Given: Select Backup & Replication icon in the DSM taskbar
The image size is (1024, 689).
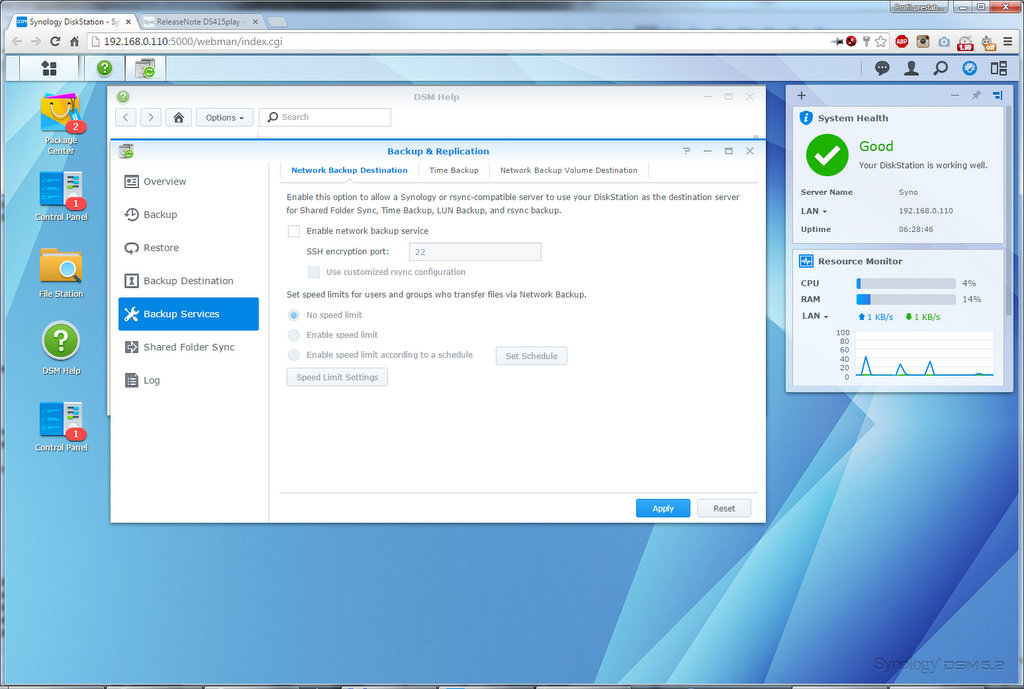Looking at the screenshot, I should click(x=145, y=68).
